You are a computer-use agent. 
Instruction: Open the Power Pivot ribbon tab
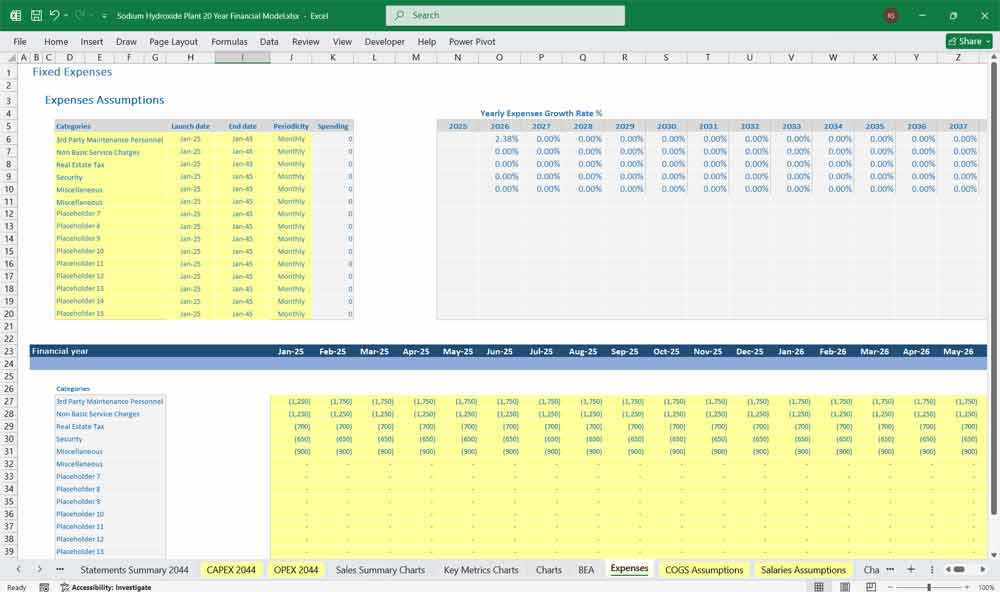pos(470,41)
